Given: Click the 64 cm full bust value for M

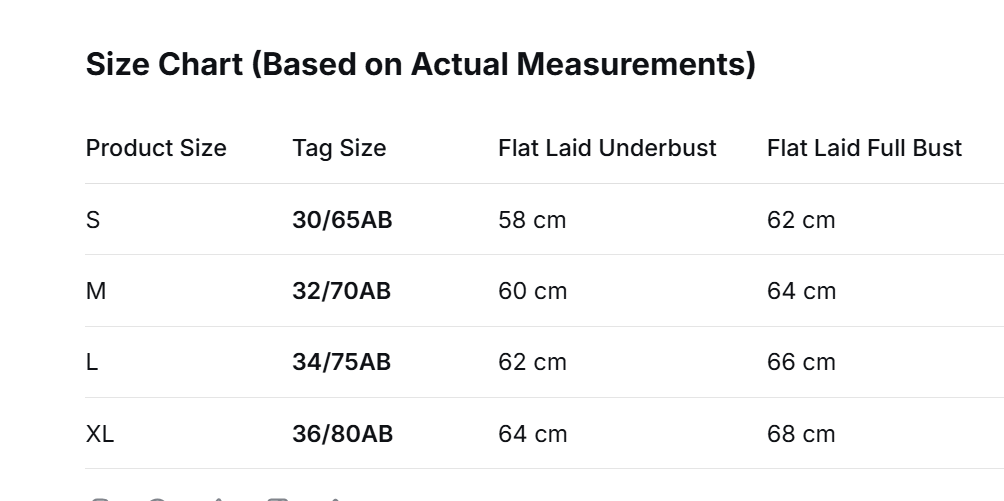Looking at the screenshot, I should click(x=801, y=291).
